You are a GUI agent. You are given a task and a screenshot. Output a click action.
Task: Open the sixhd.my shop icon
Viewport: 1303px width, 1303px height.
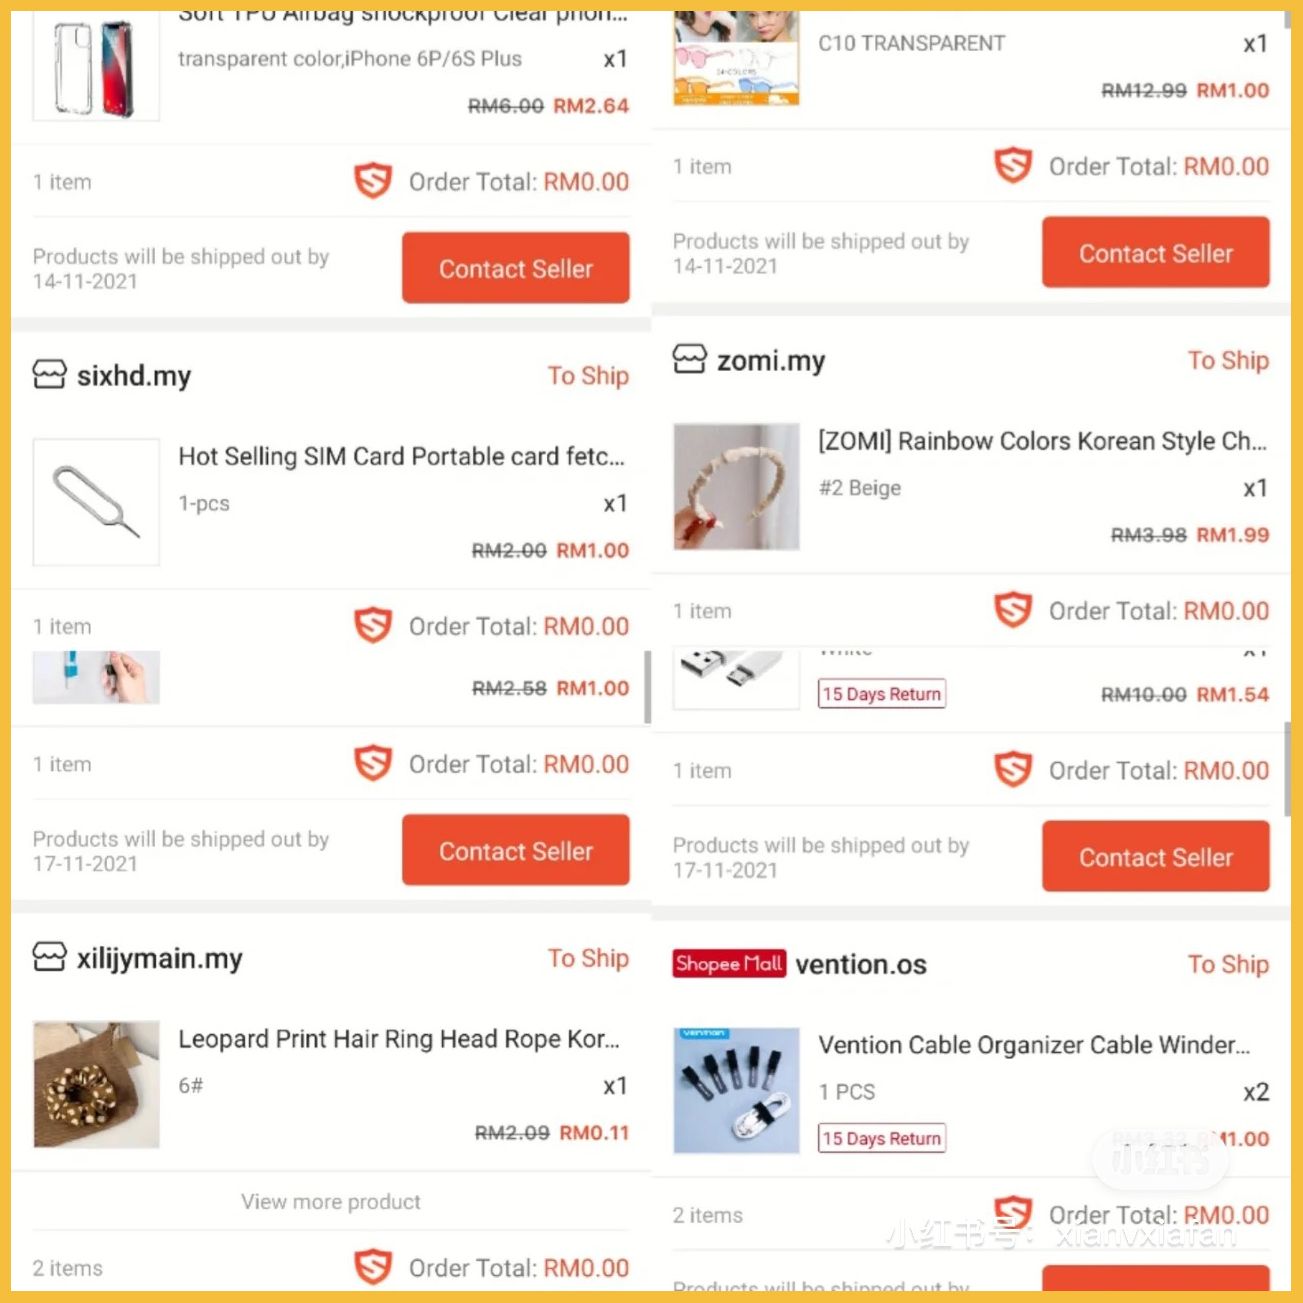point(49,375)
